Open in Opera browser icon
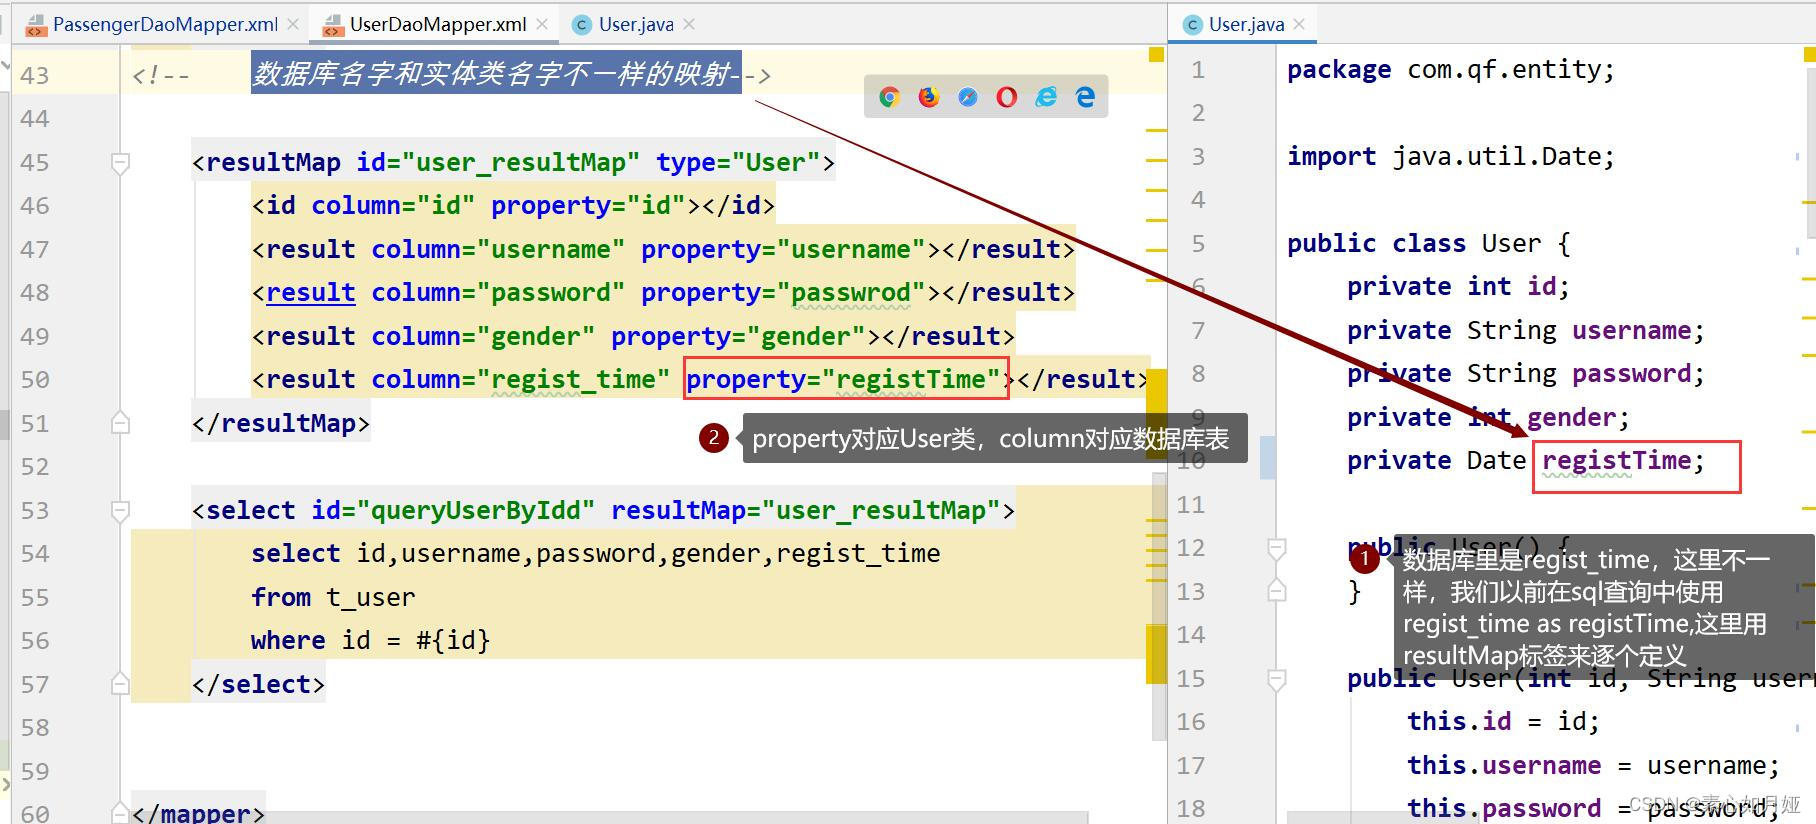The width and height of the screenshot is (1816, 824). (x=1007, y=97)
